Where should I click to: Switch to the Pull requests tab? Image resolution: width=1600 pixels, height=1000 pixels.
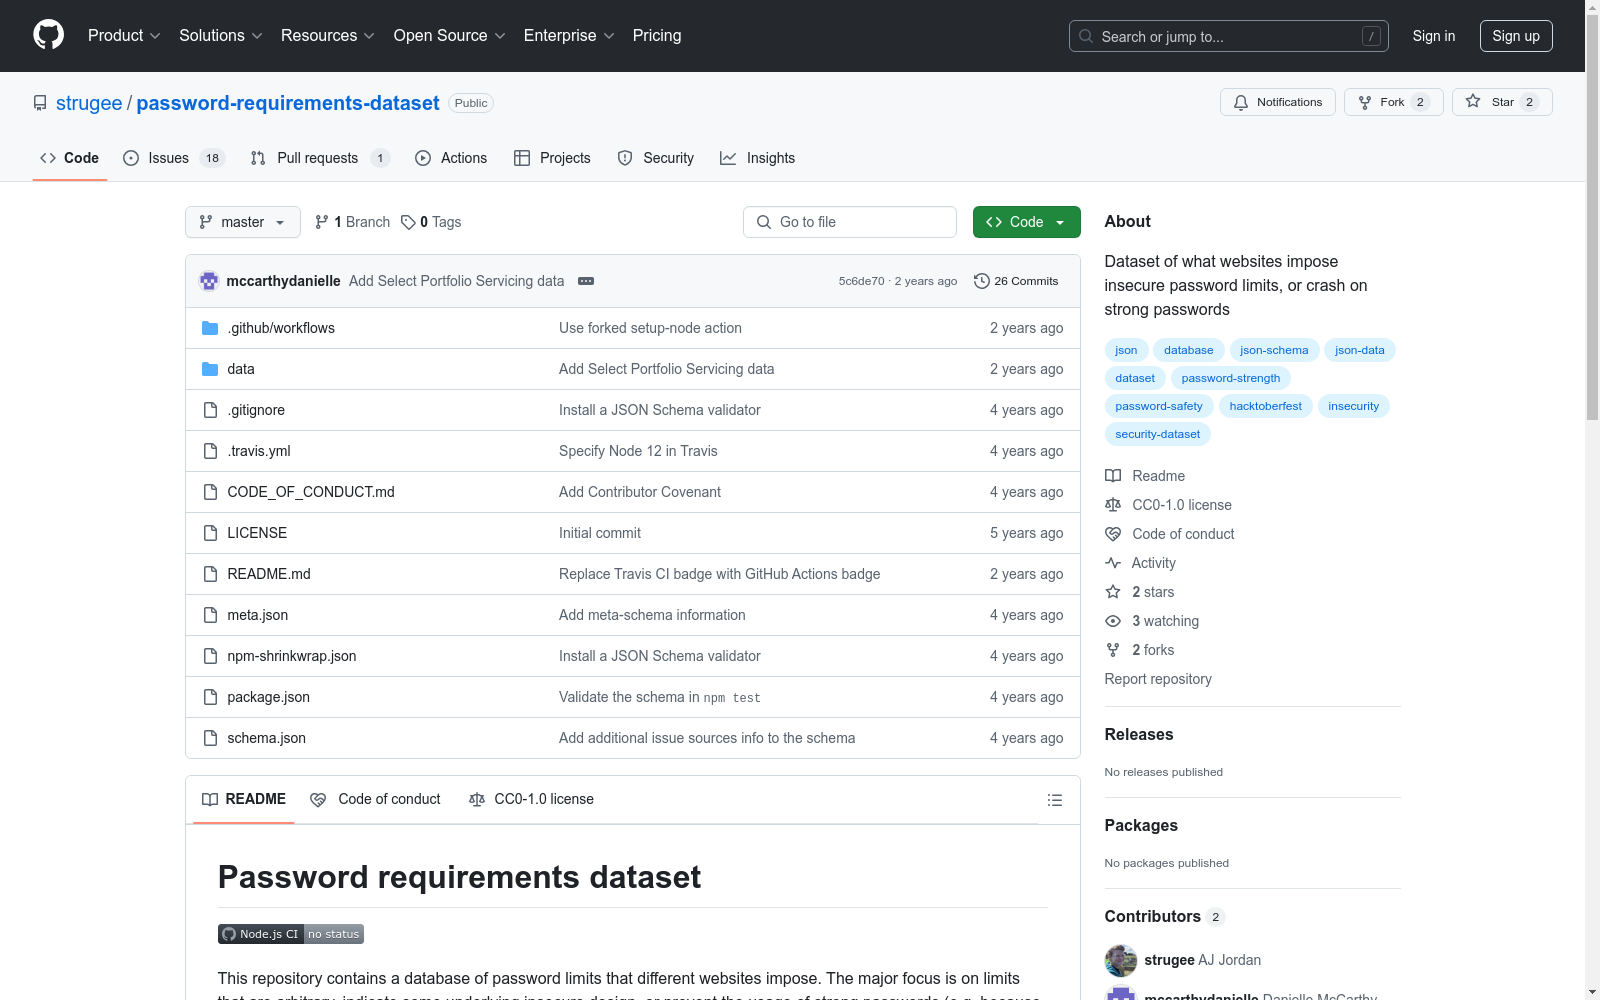coord(319,158)
